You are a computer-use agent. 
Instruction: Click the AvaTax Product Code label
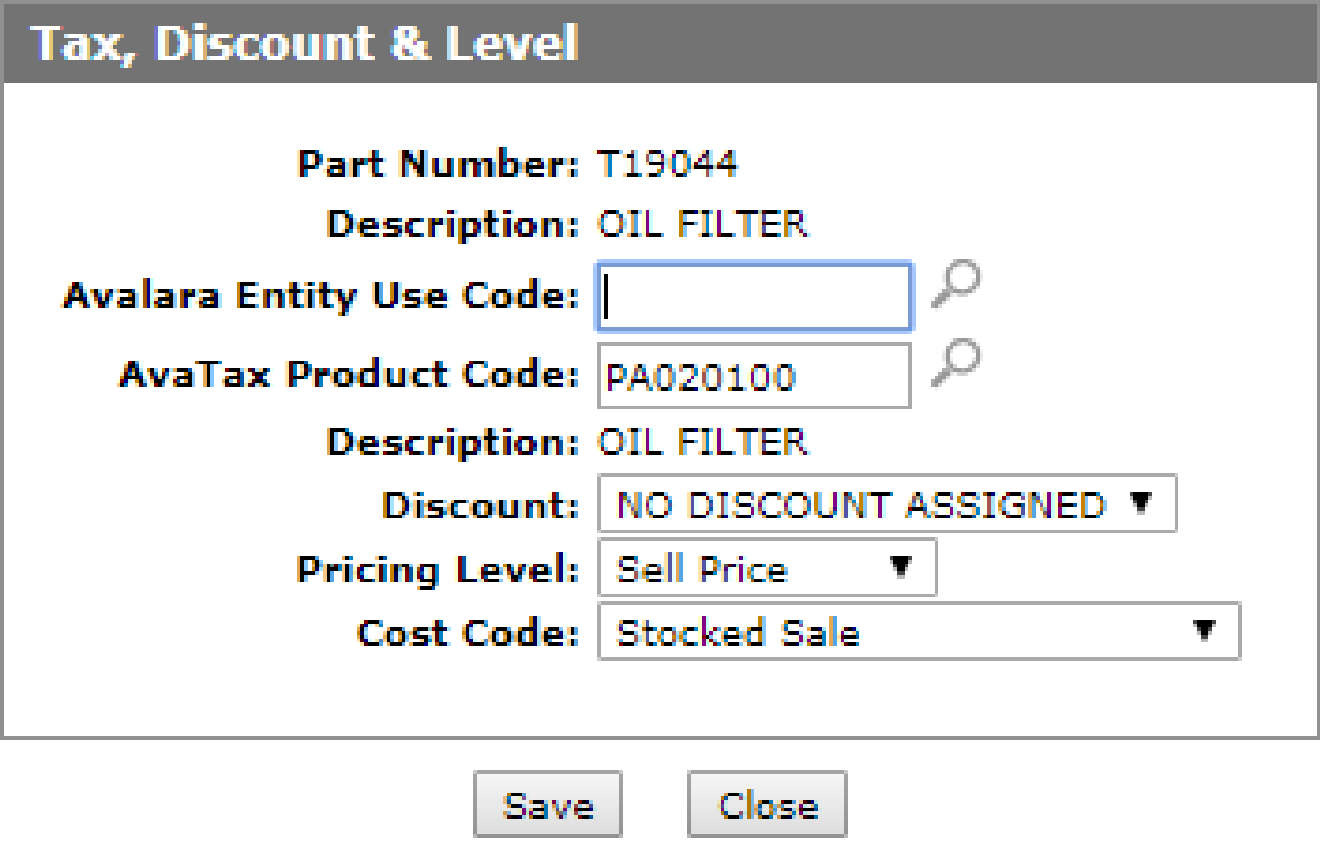(349, 375)
